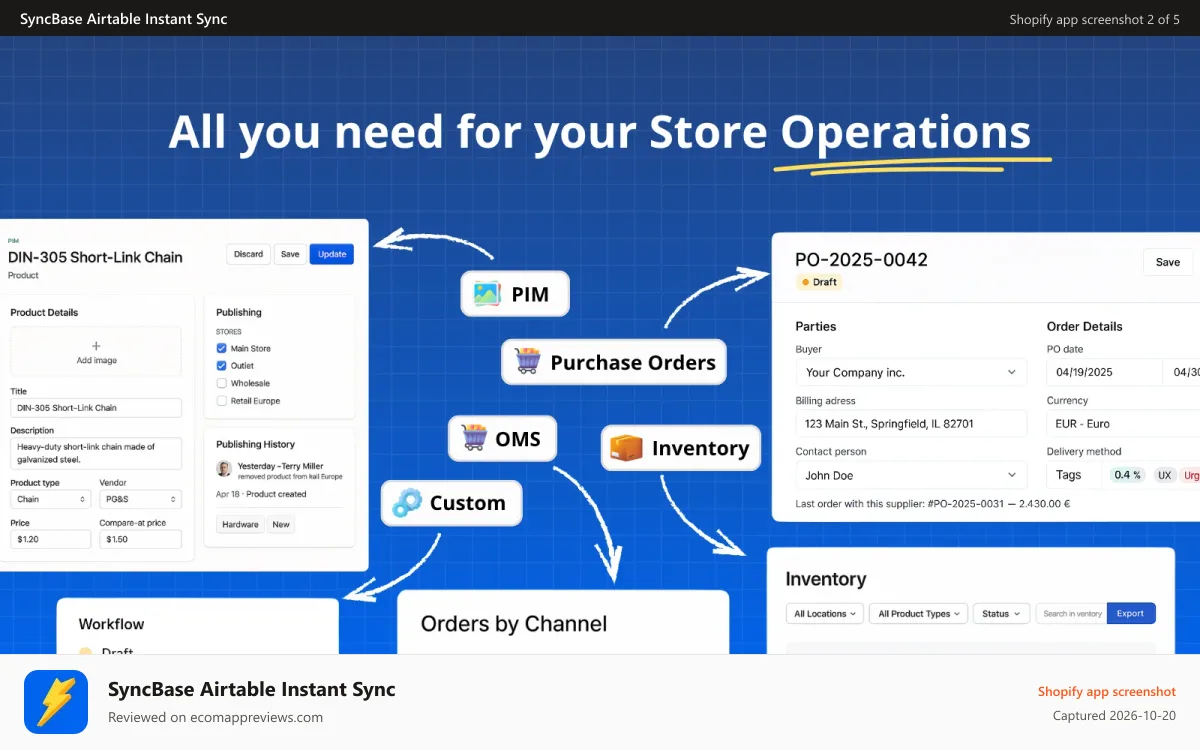Click Terry Miller's avatar in Publishing History
This screenshot has width=1200, height=750.
[224, 468]
